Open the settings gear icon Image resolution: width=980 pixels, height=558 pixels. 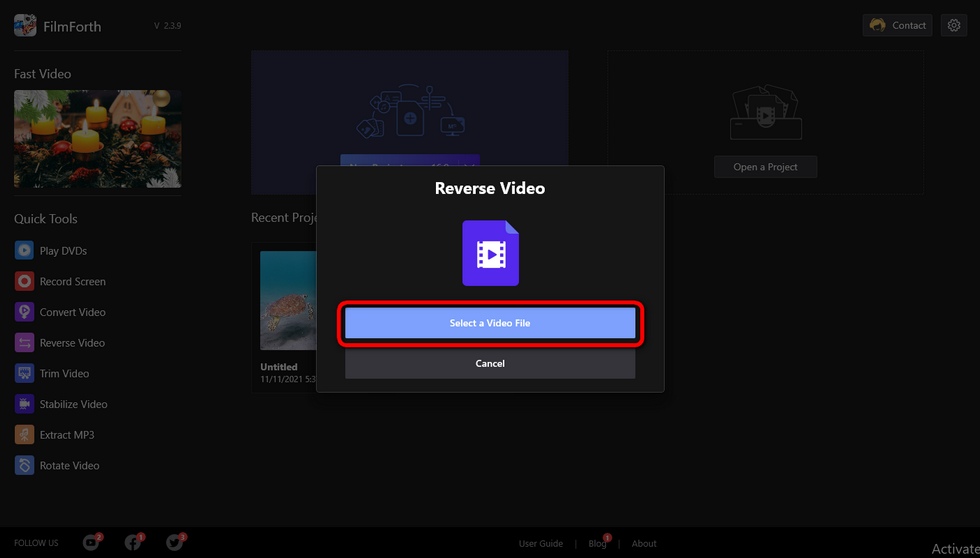click(954, 26)
